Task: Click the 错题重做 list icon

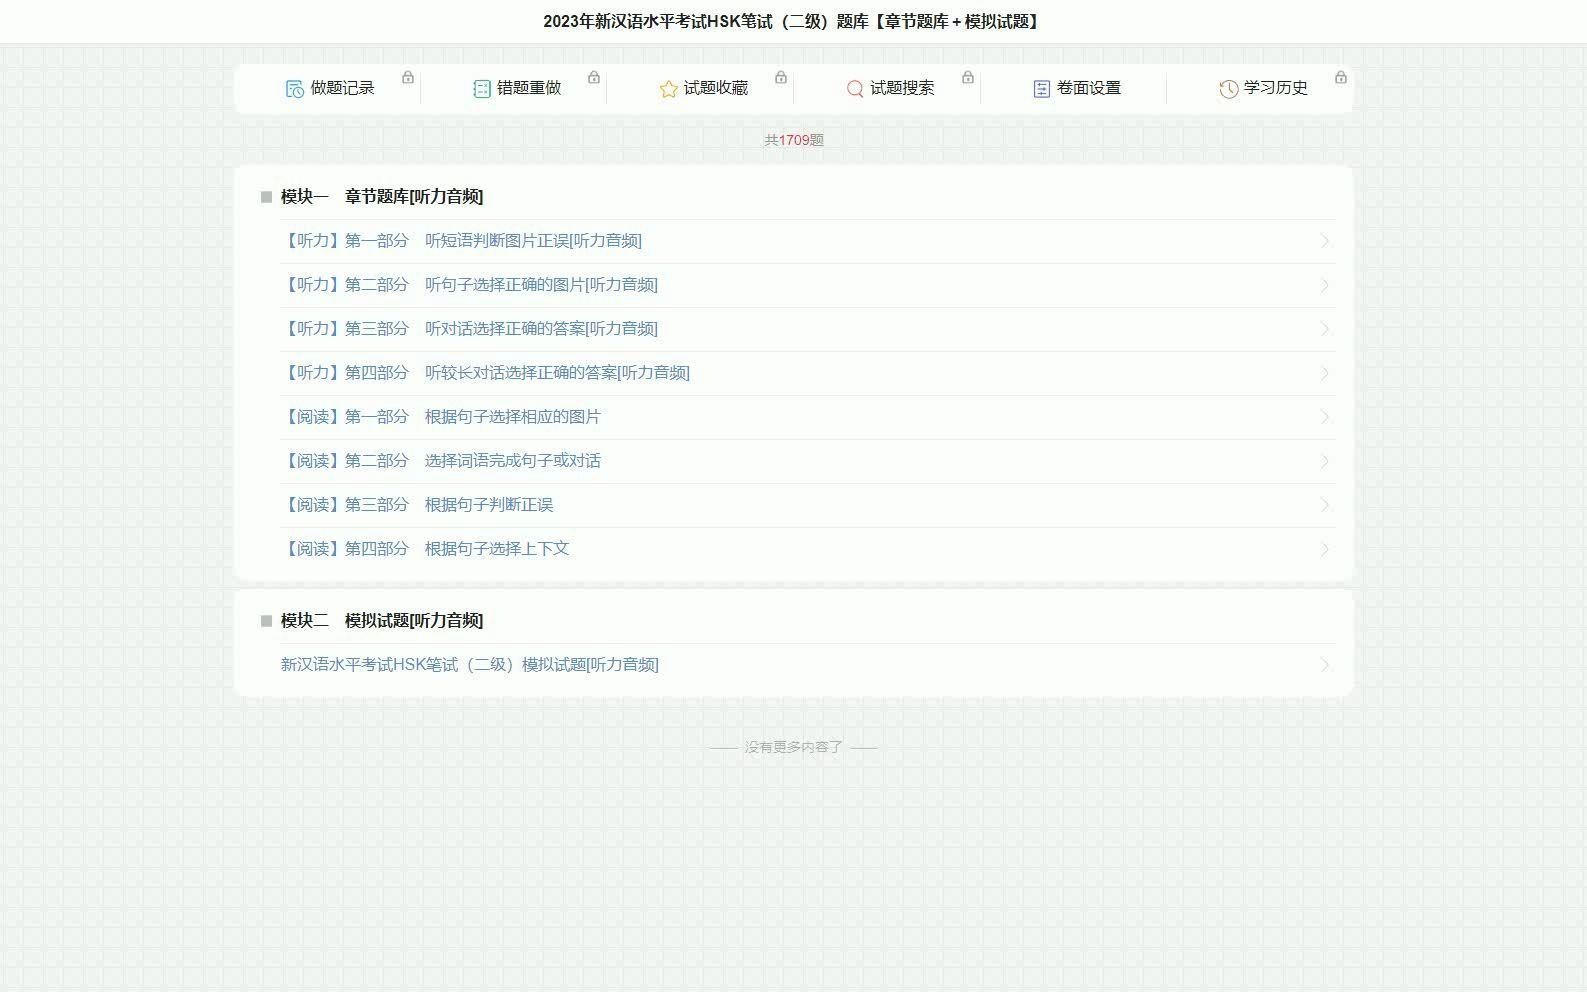Action: tap(481, 89)
